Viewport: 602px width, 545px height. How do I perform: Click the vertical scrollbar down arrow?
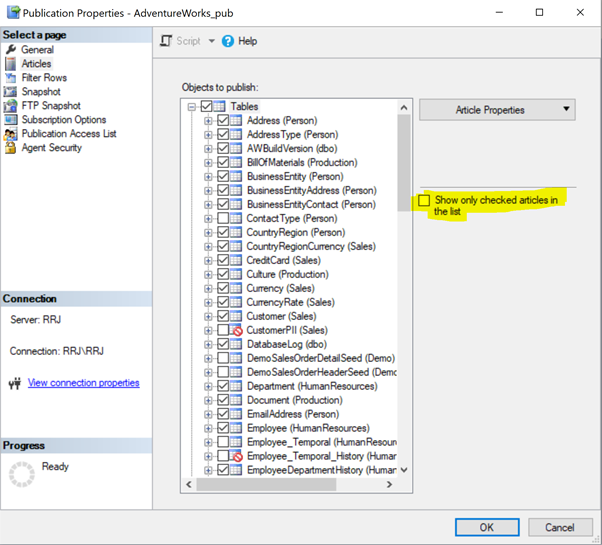[404, 470]
